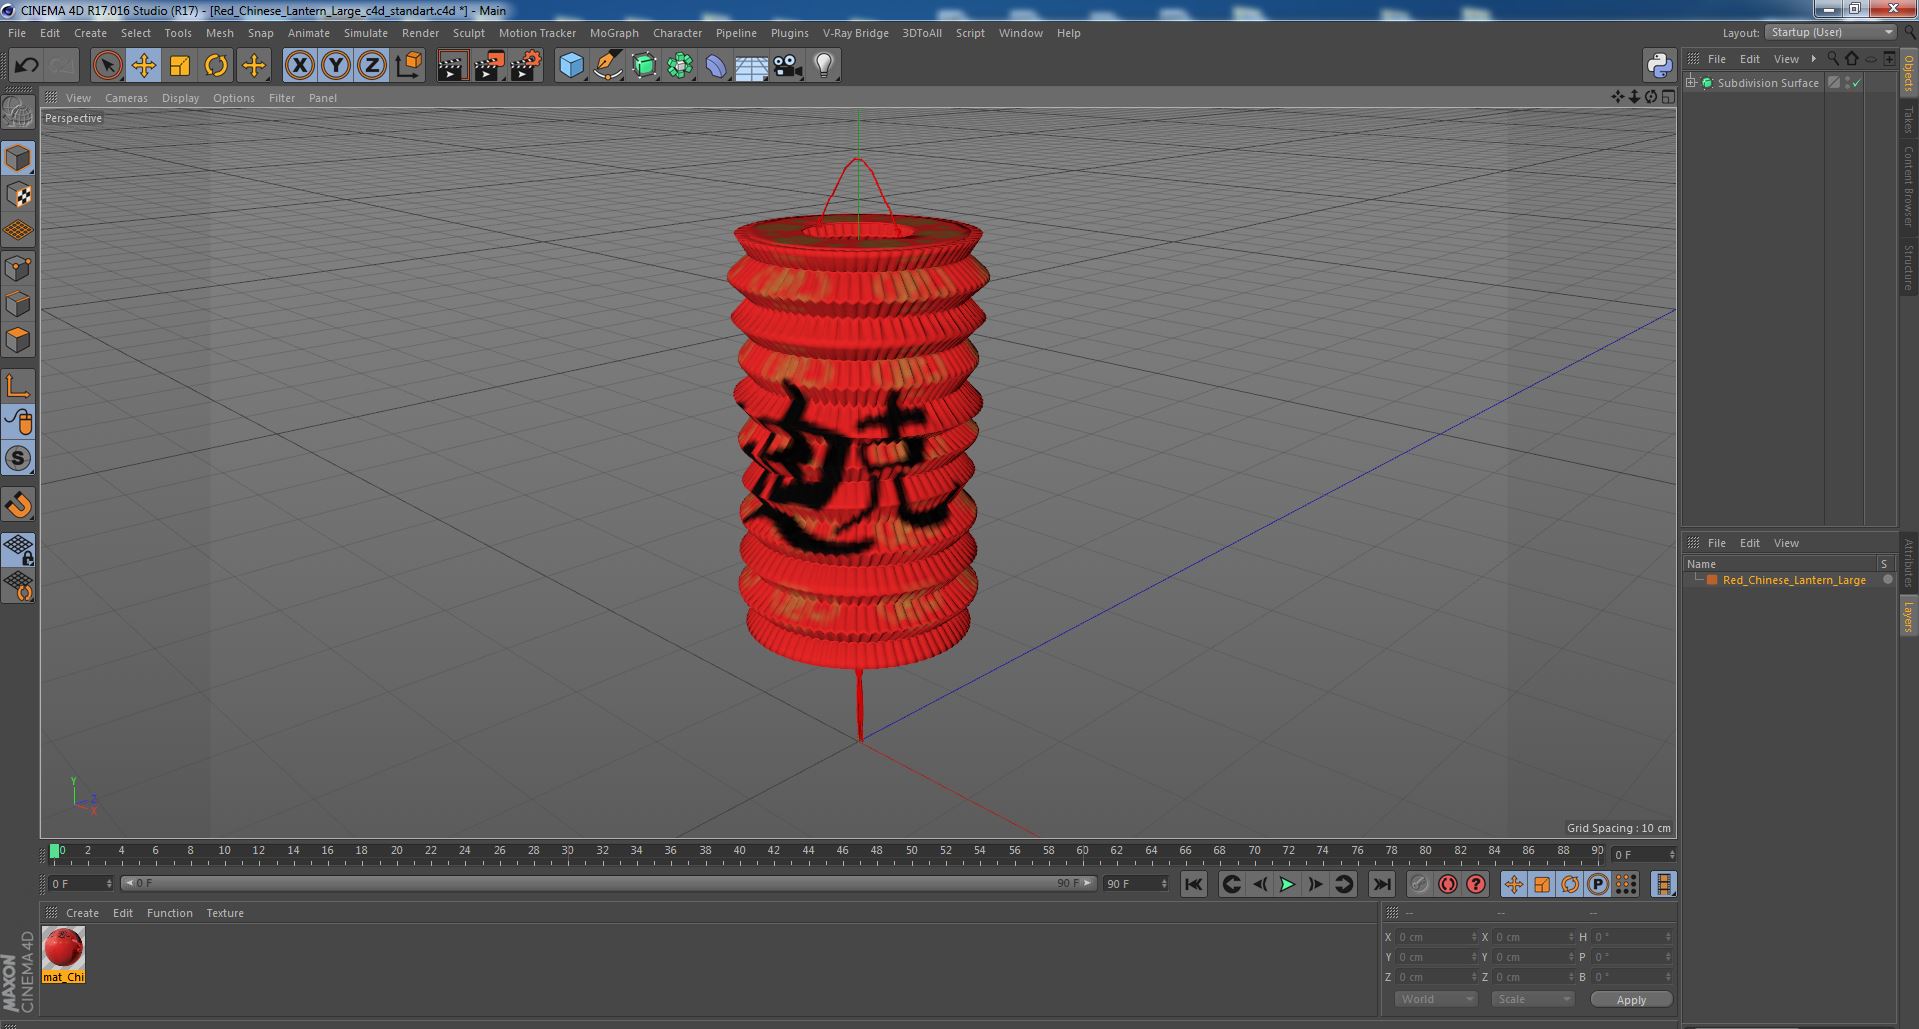Add an array modeling object
Screen dimensions: 1919x1029
coord(680,66)
